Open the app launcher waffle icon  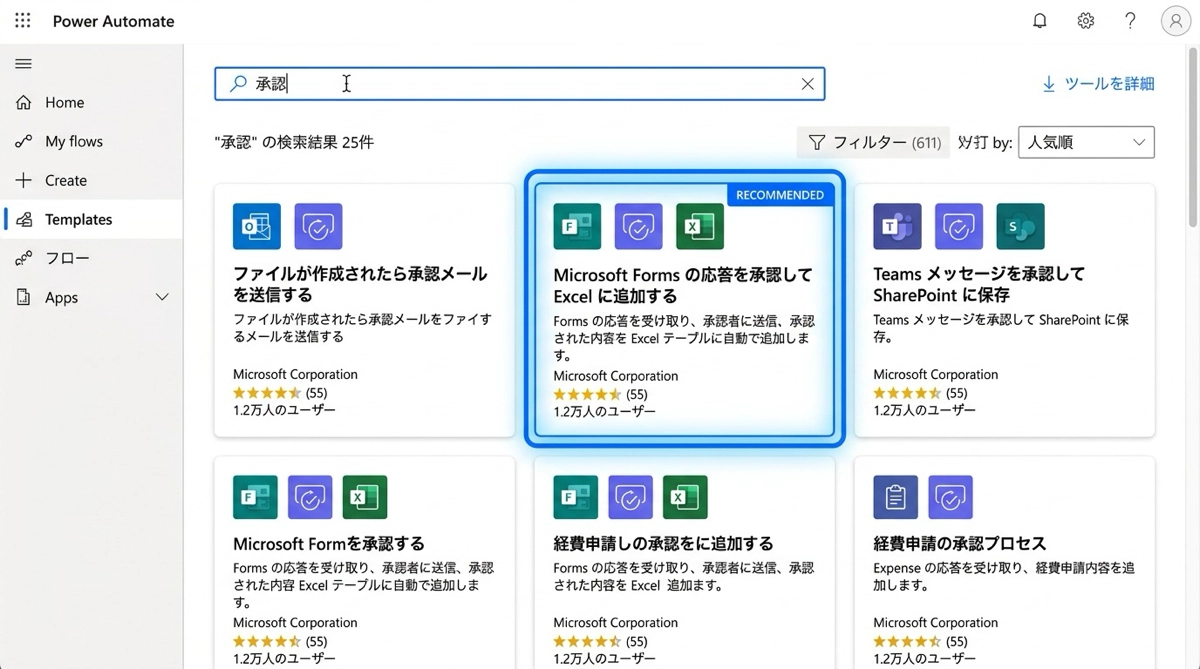point(22,21)
